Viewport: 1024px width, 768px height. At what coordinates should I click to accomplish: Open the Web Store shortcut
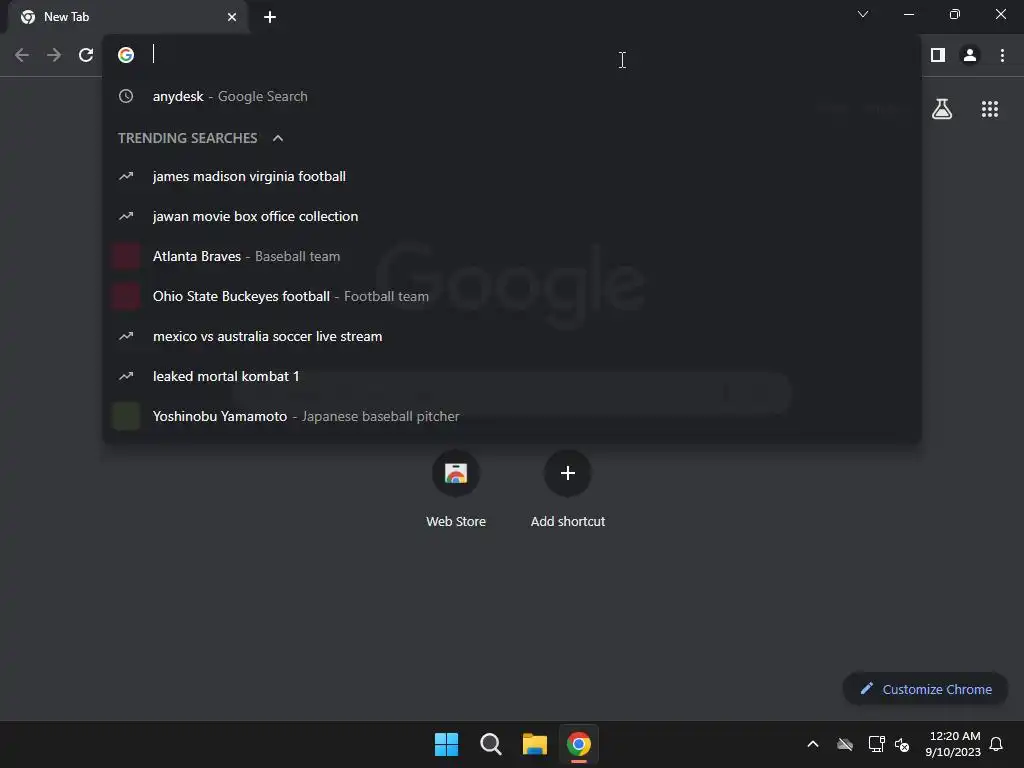pos(456,490)
